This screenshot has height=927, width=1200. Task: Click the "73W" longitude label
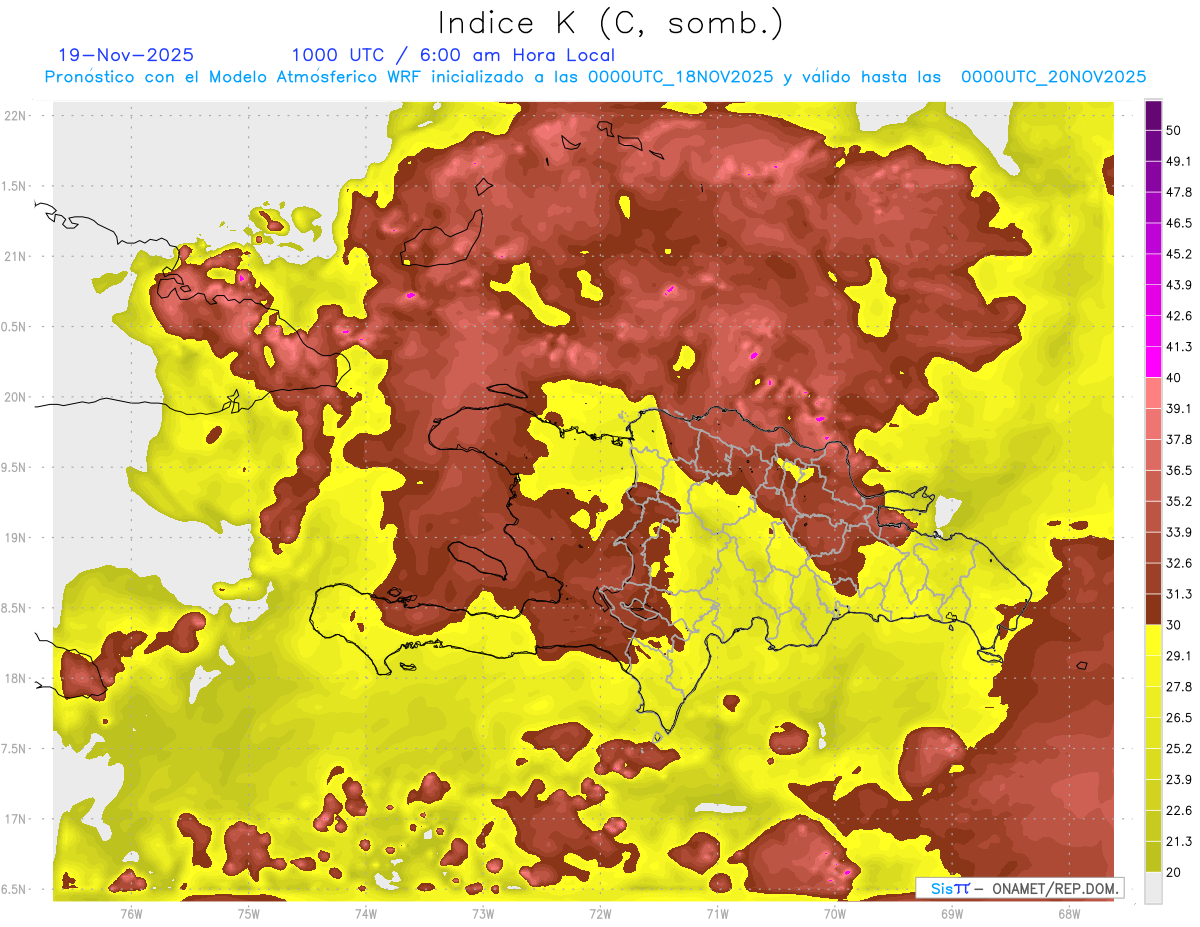[x=483, y=913]
